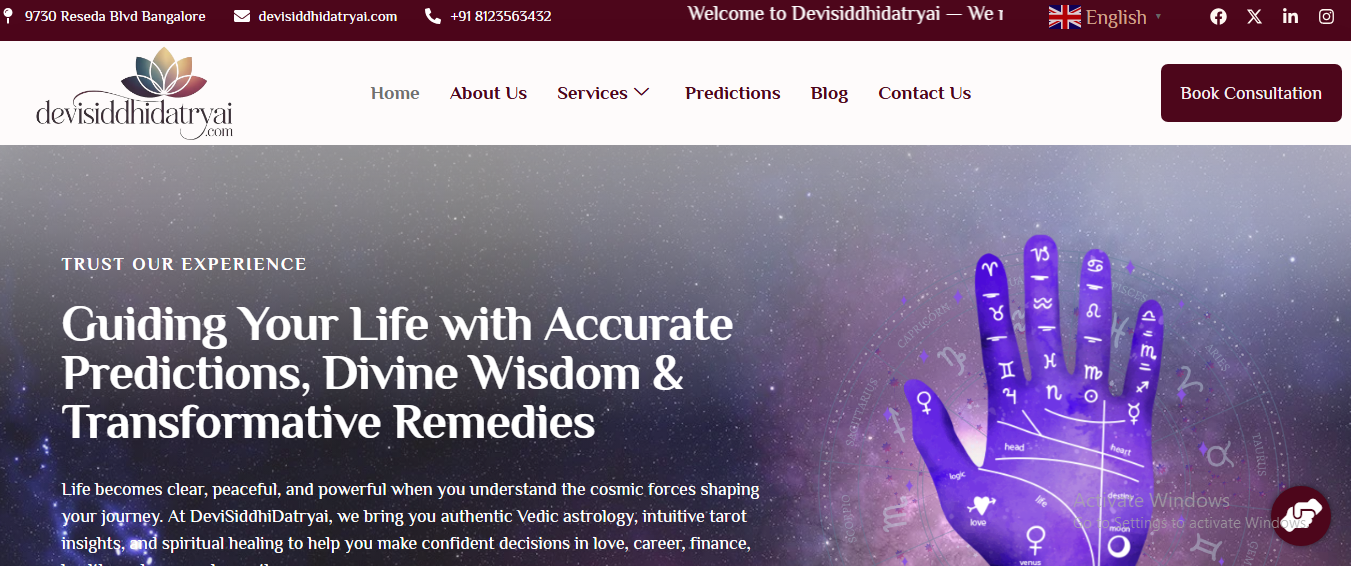Click the envelope email icon
Image resolution: width=1351 pixels, height=566 pixels.
tap(242, 16)
